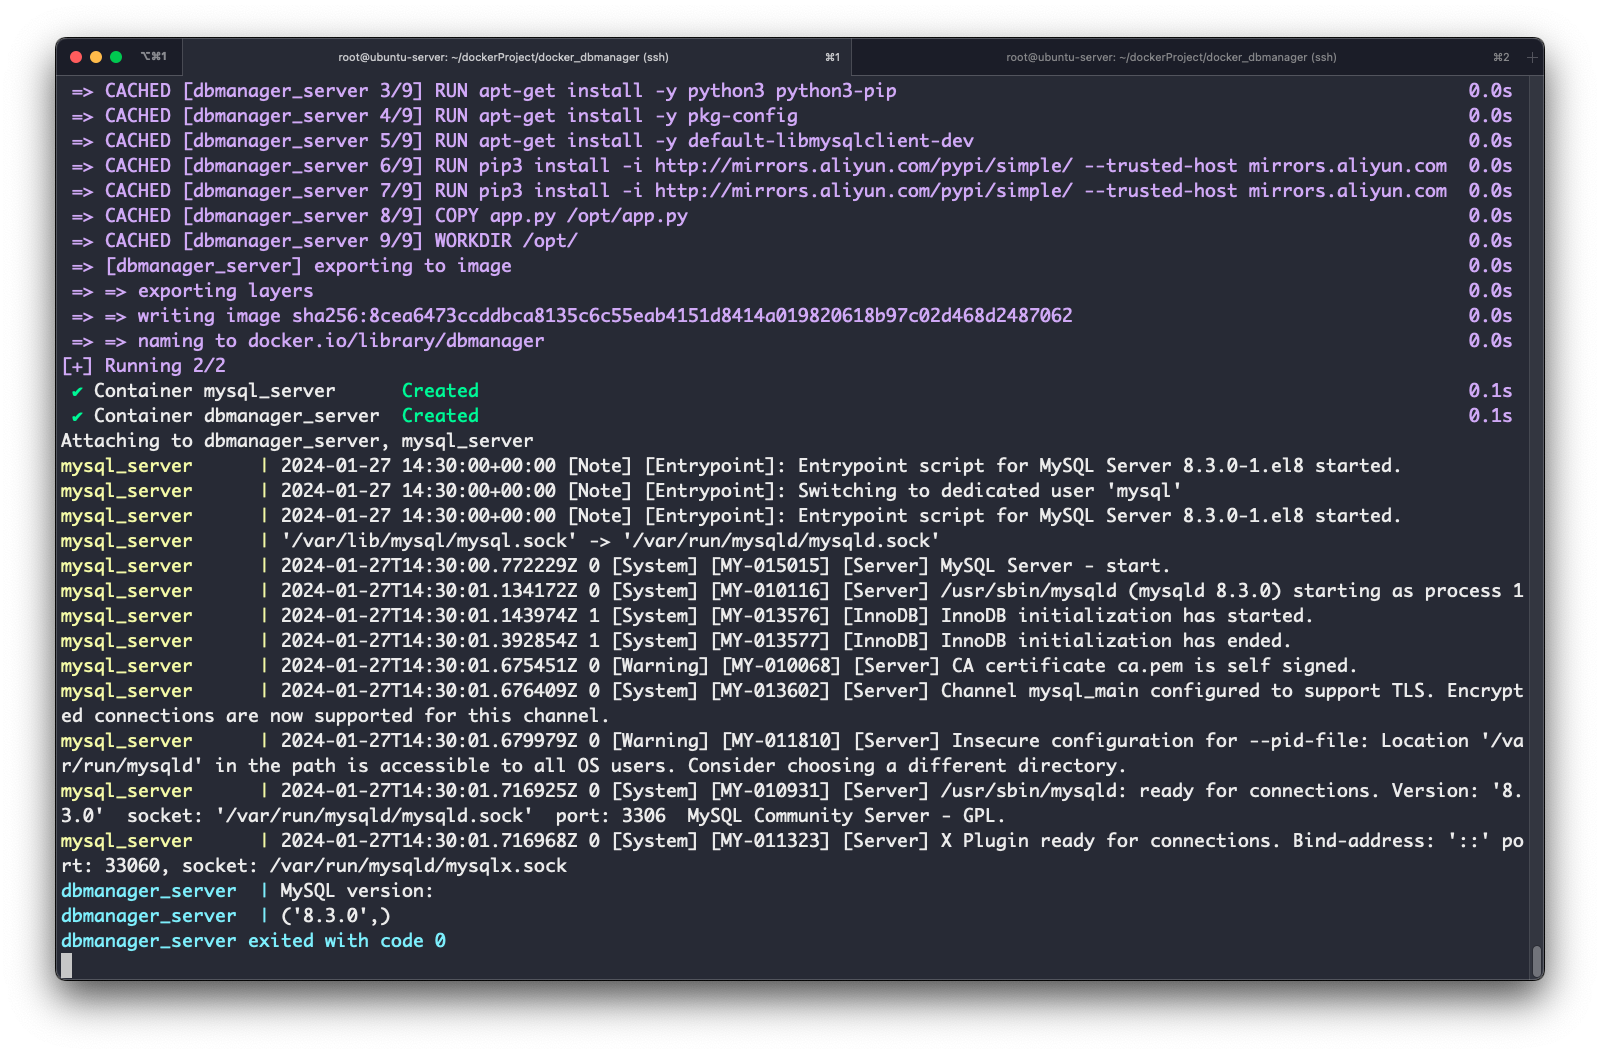Click the 'exporting layers' line

point(226,291)
